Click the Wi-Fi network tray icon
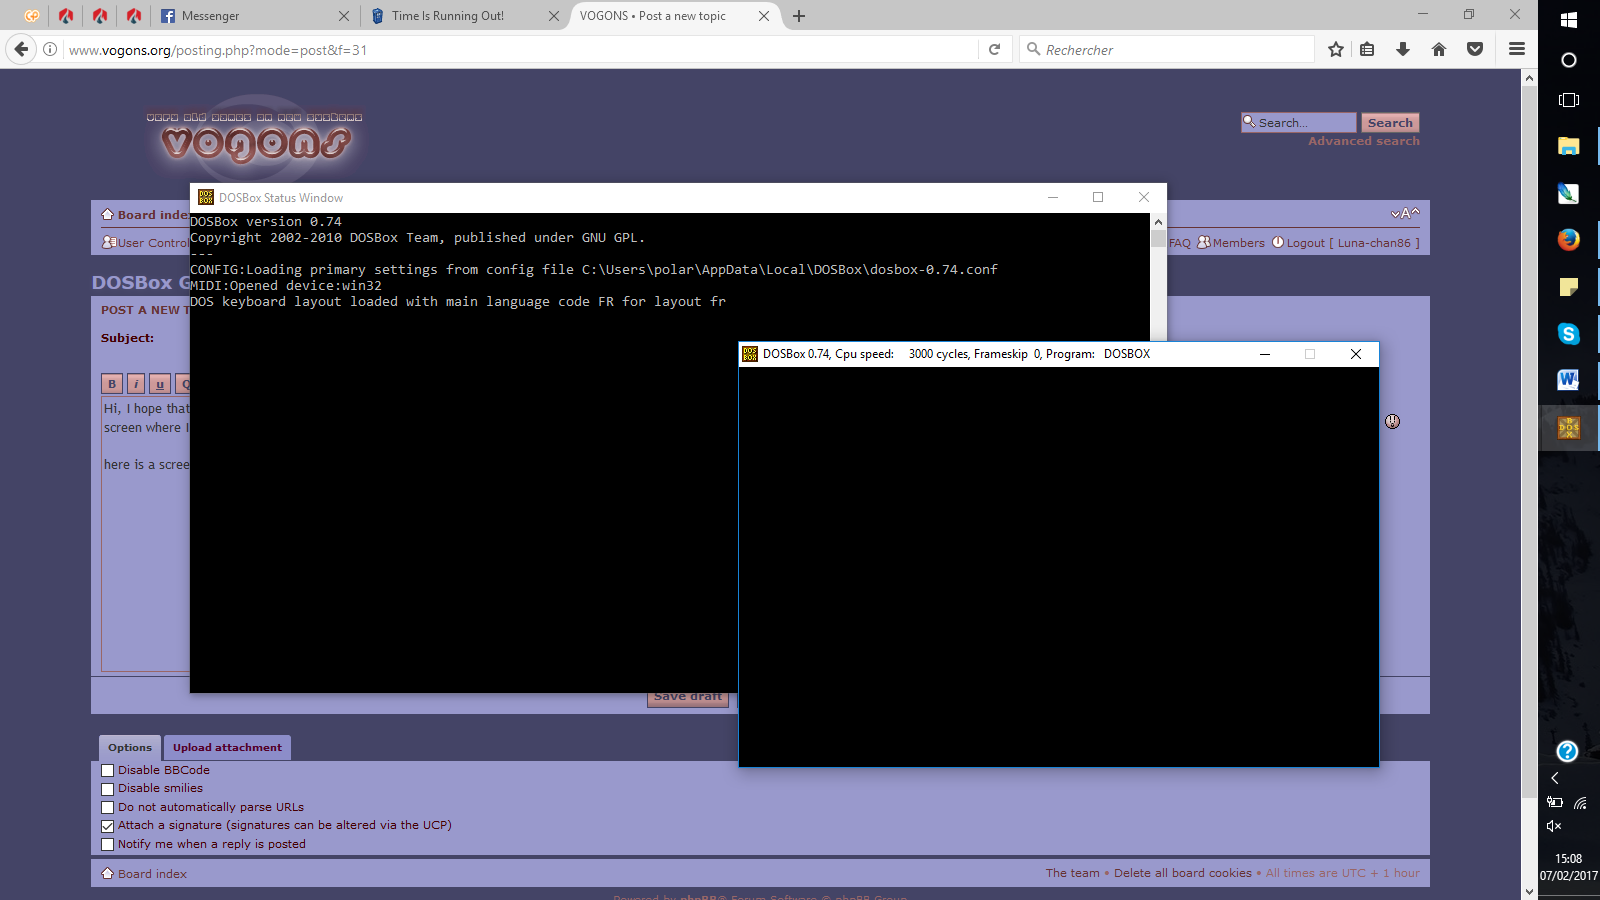The width and height of the screenshot is (1600, 900). pos(1581,802)
